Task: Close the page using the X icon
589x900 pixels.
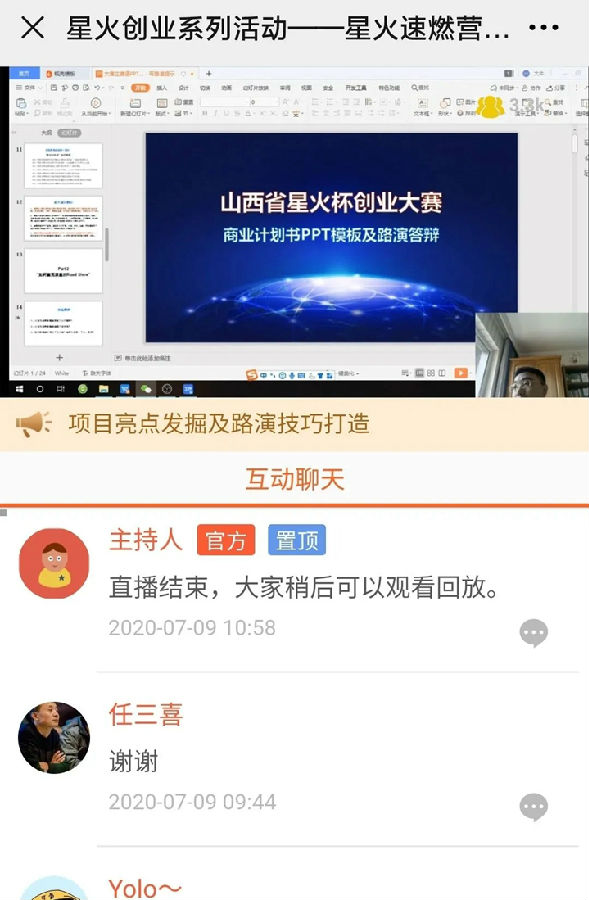Action: point(32,28)
